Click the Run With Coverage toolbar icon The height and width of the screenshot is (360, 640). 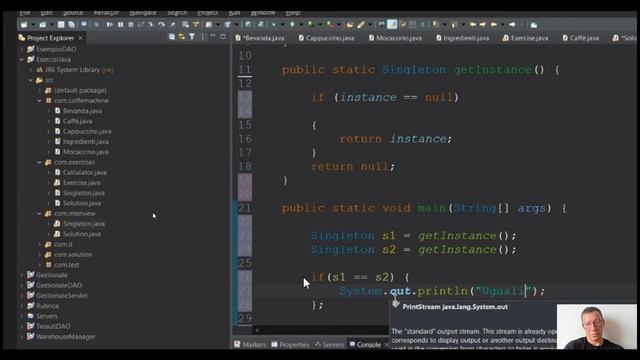pos(311,25)
